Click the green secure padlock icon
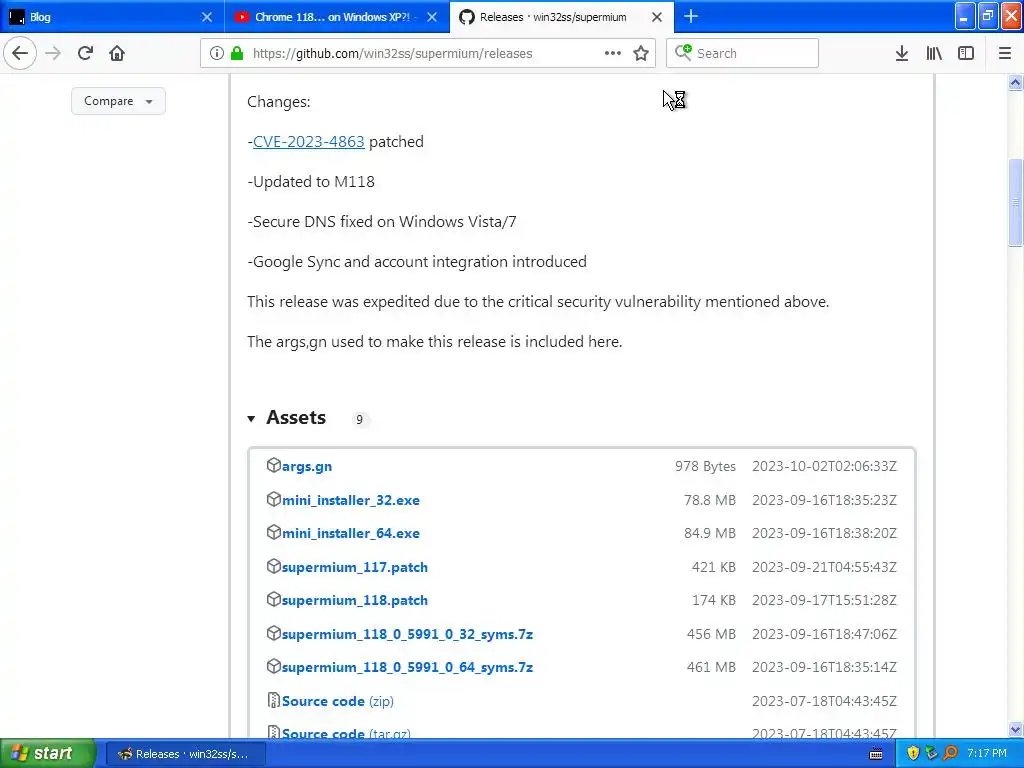 coord(237,53)
